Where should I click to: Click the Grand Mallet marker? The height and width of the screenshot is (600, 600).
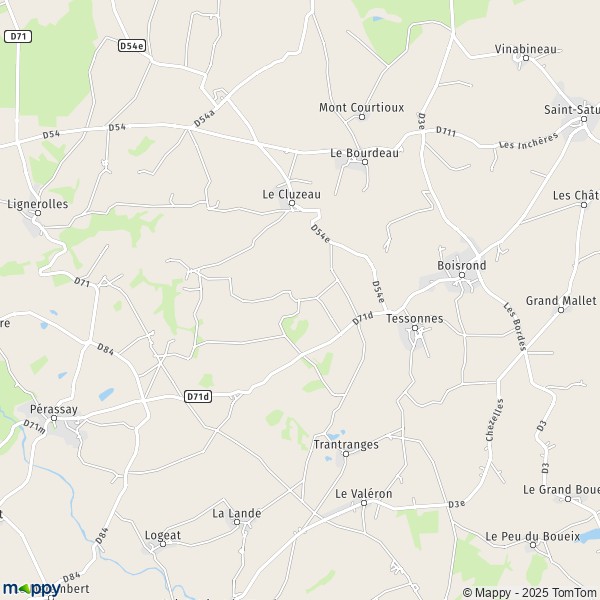click(x=561, y=310)
